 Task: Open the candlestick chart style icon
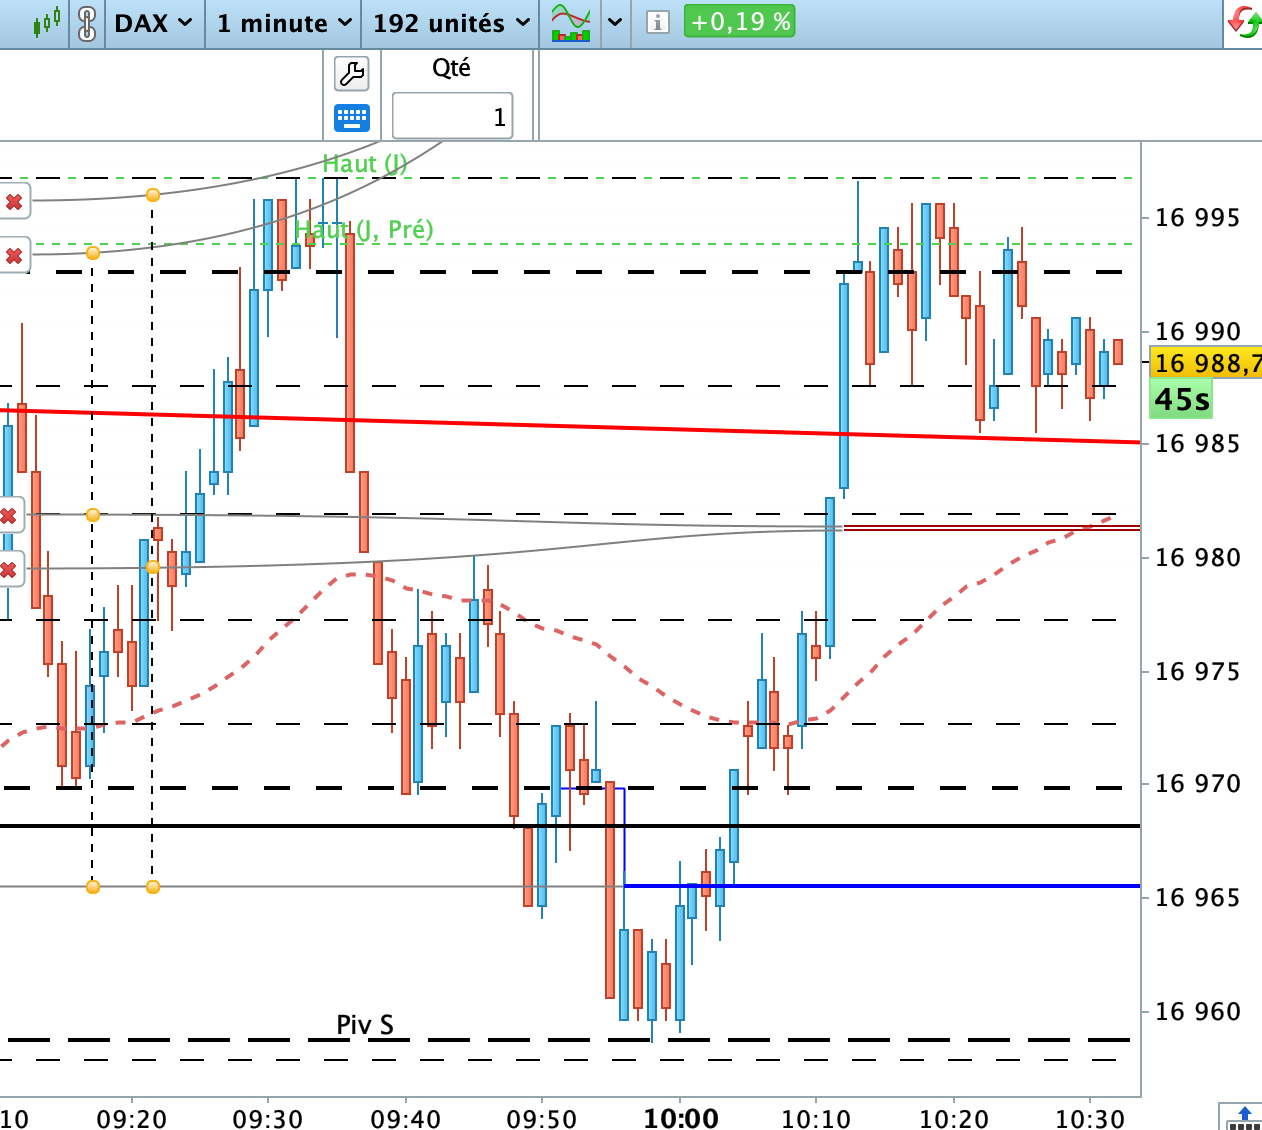pos(46,22)
